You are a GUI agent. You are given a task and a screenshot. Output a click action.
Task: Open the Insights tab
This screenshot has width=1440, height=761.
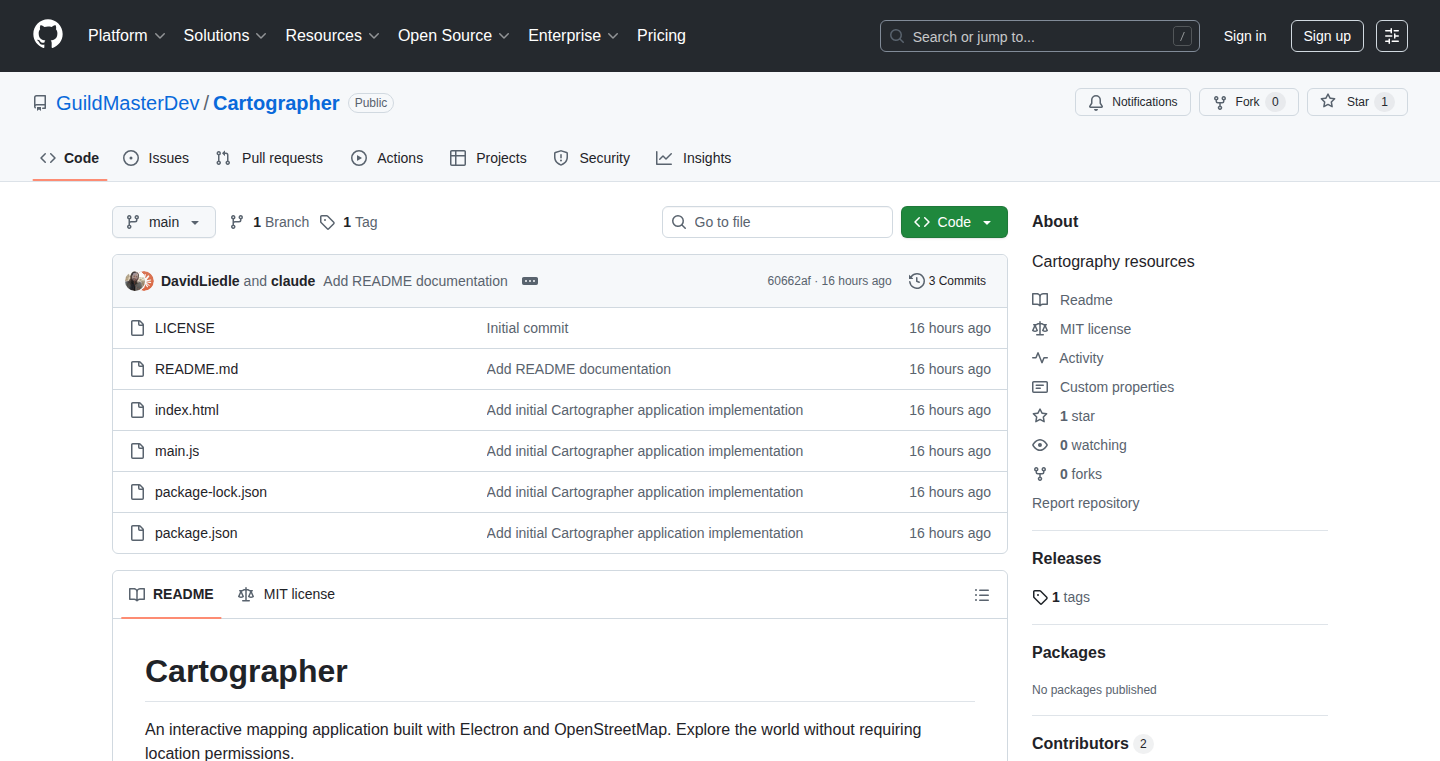(x=694, y=158)
